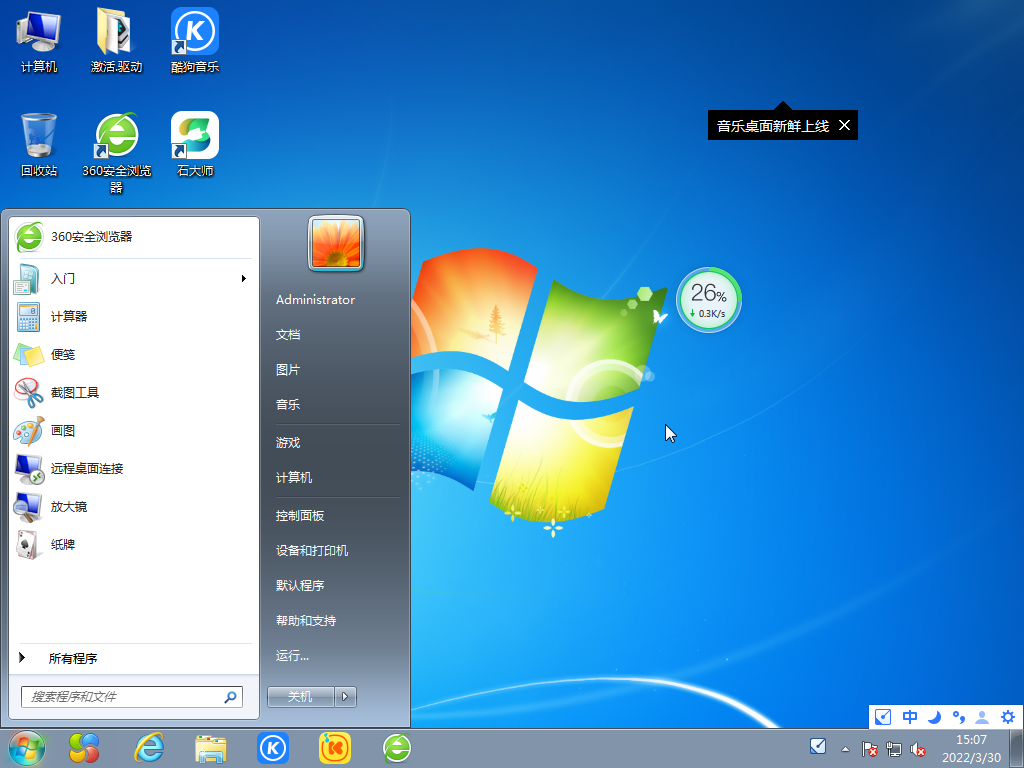Open the Recycle Bin
Image resolution: width=1024 pixels, height=768 pixels.
38,137
